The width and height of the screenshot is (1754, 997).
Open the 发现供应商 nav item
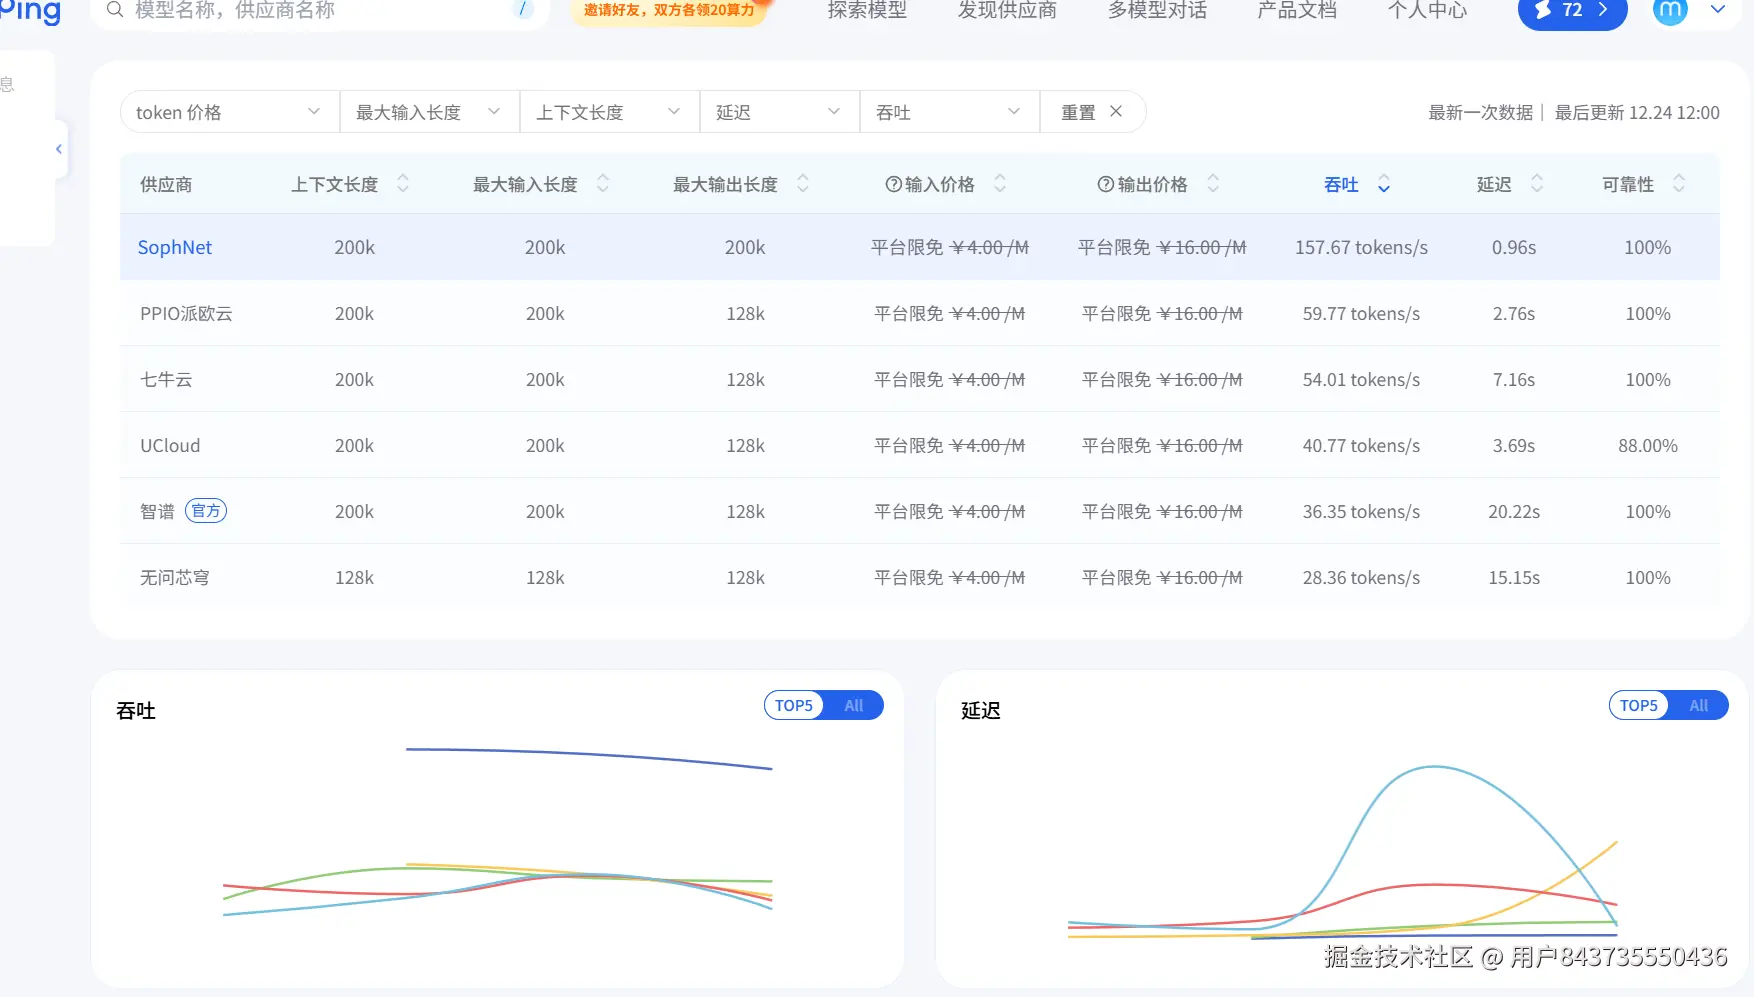click(1007, 10)
